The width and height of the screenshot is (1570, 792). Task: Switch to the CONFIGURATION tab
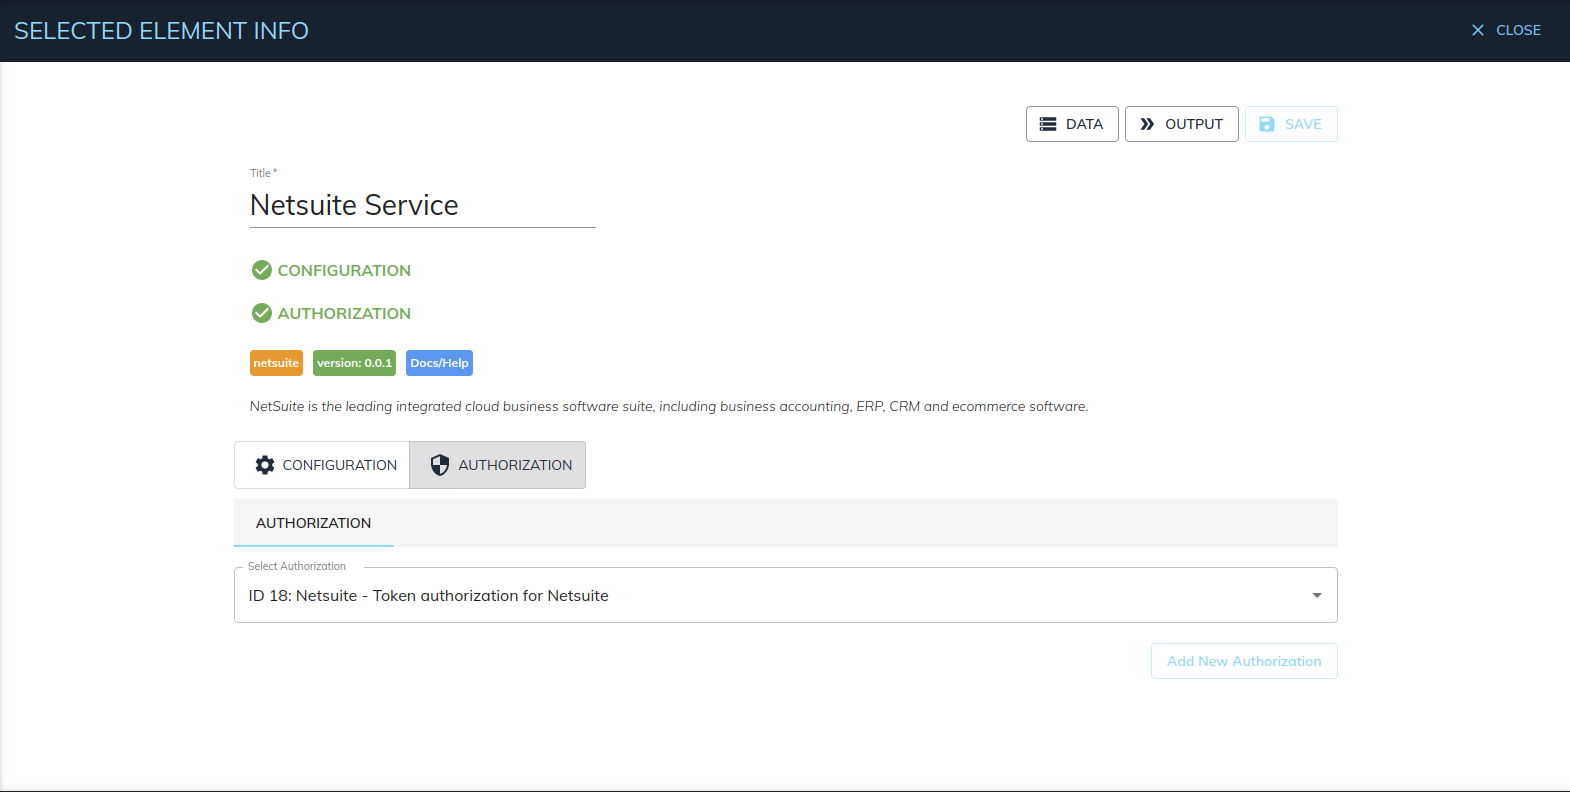click(322, 465)
